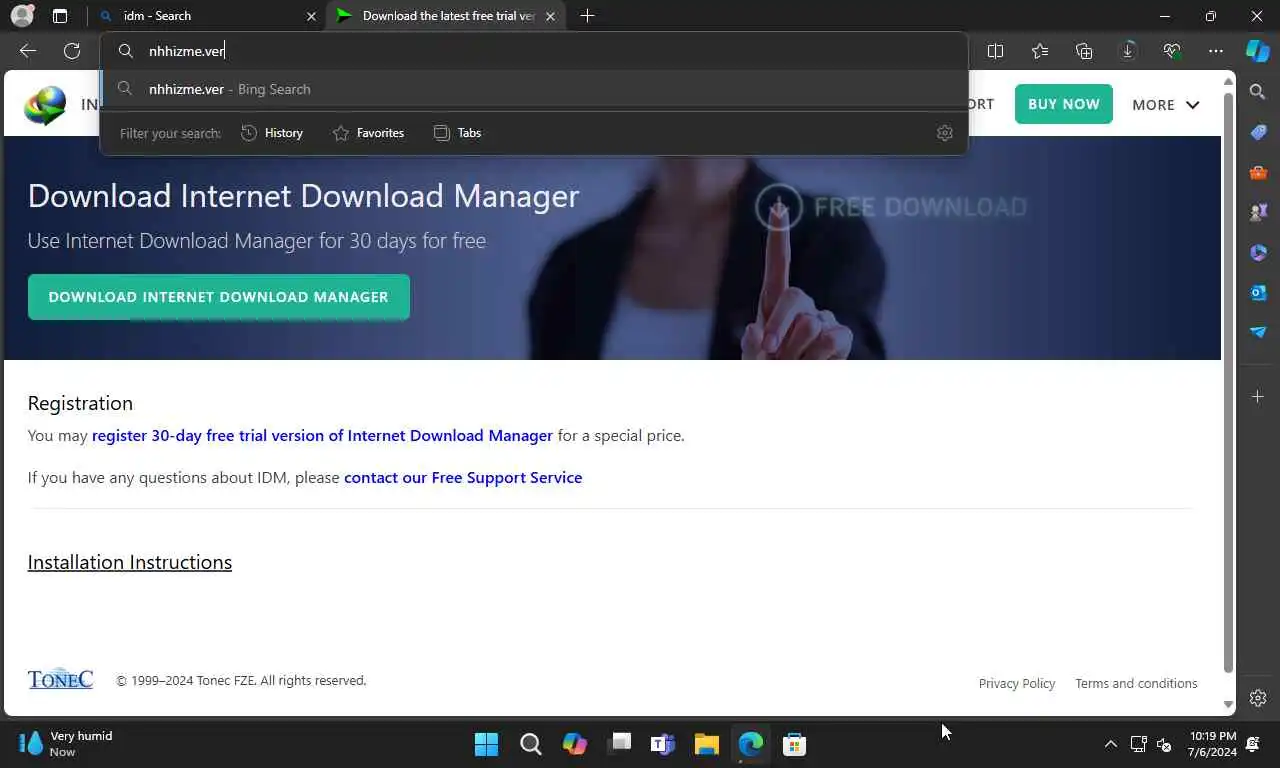Filter search by Tabs
This screenshot has width=1280, height=768.
pos(457,133)
